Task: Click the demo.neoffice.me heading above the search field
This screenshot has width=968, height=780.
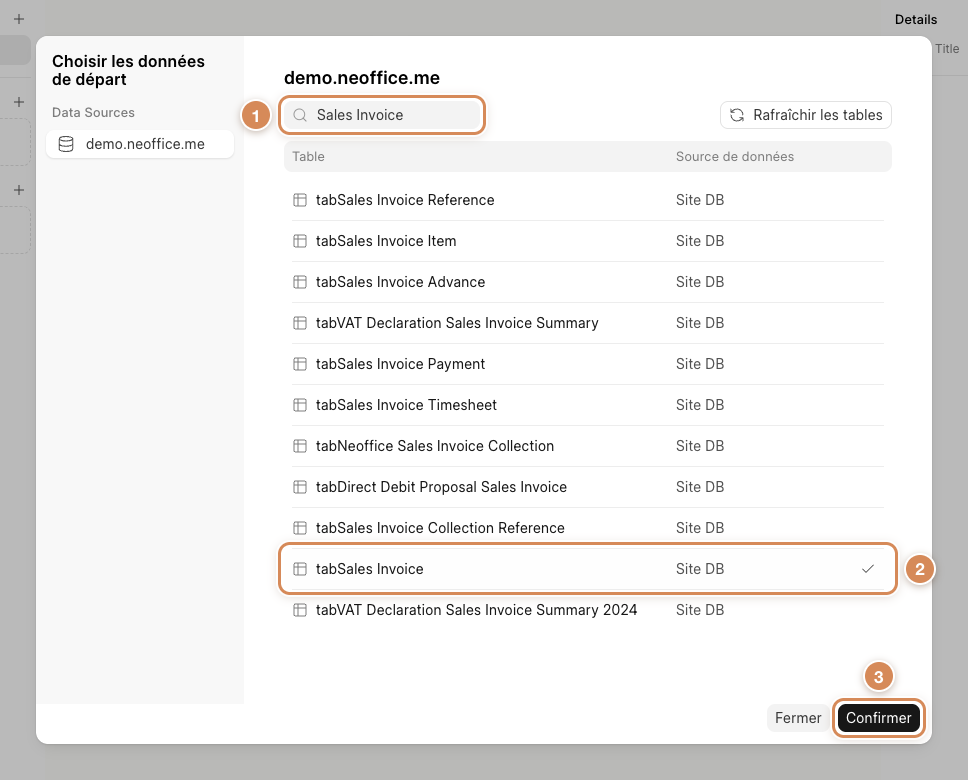Action: pos(362,78)
